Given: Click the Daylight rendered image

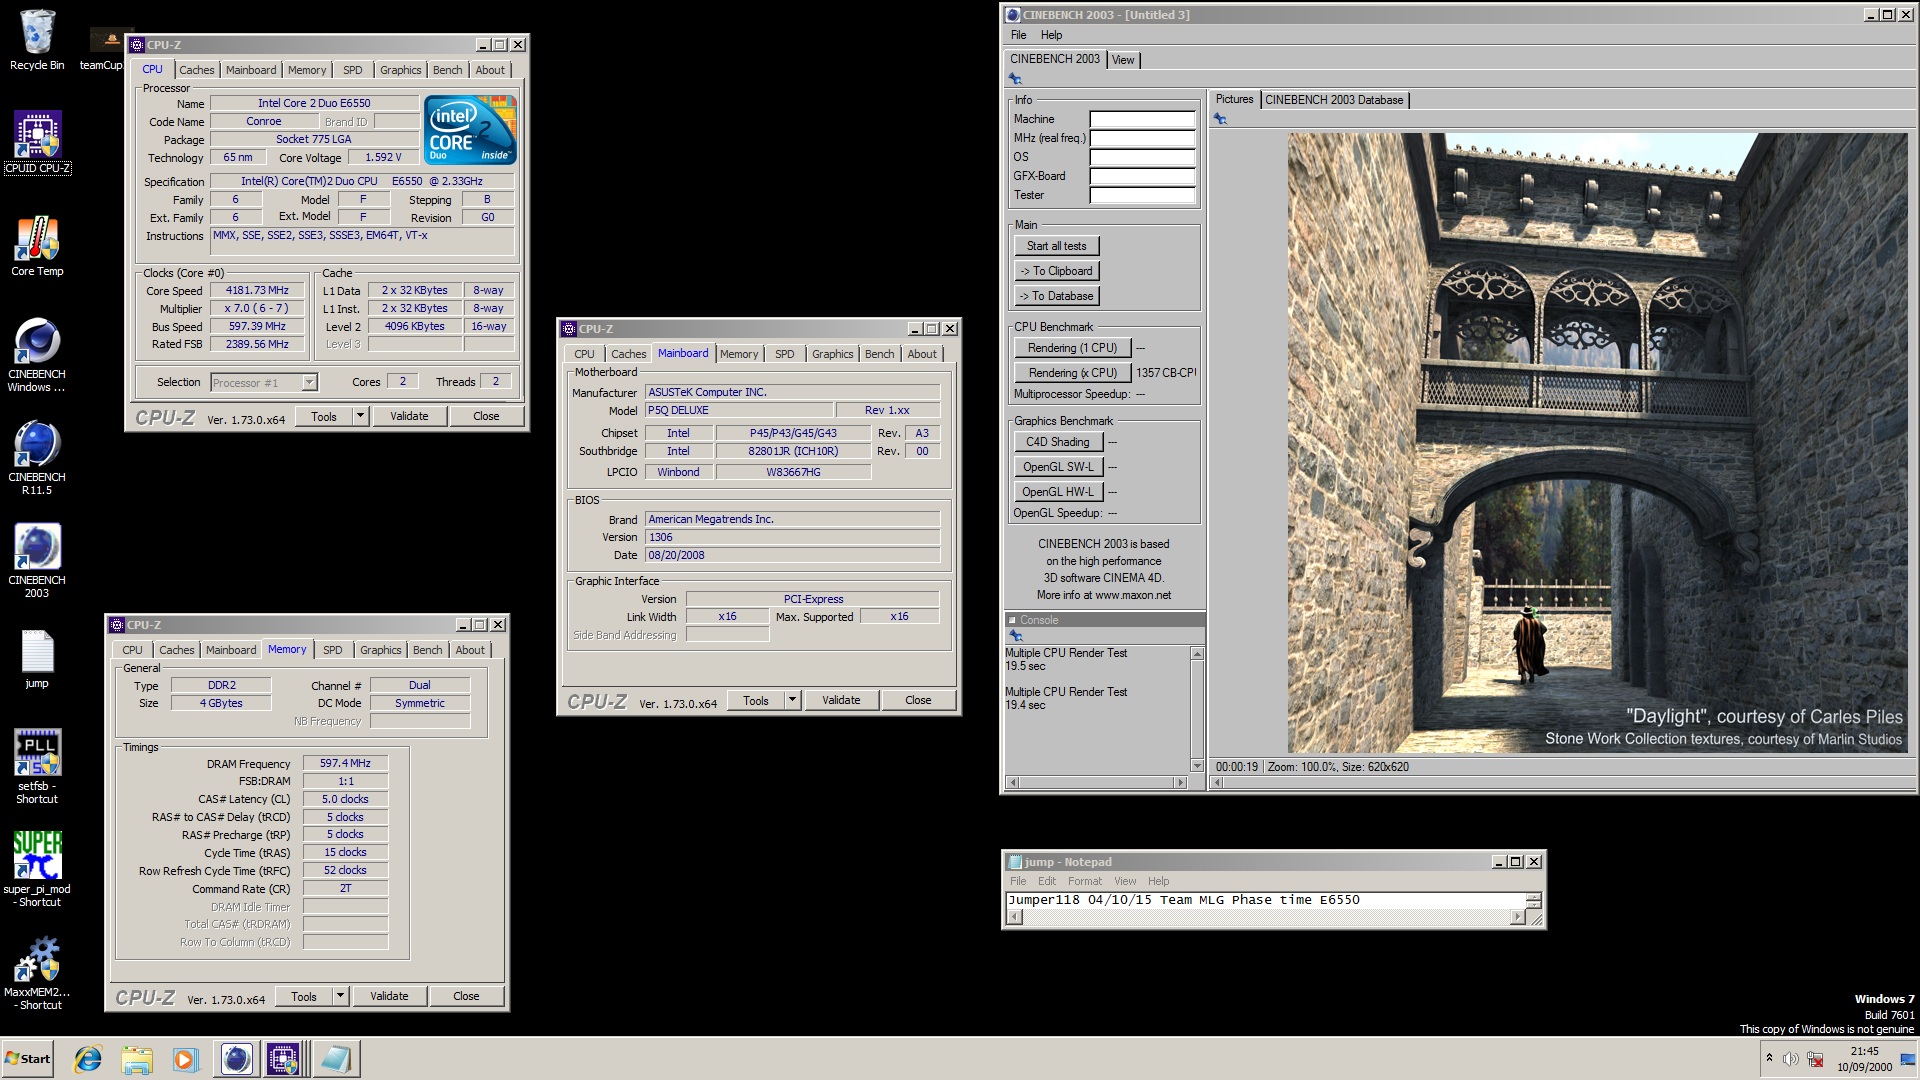Looking at the screenshot, I should point(1597,443).
